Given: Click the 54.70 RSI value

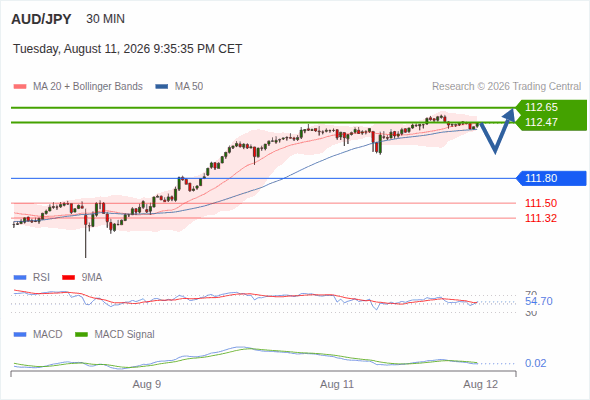Looking at the screenshot, I should coord(539,301).
